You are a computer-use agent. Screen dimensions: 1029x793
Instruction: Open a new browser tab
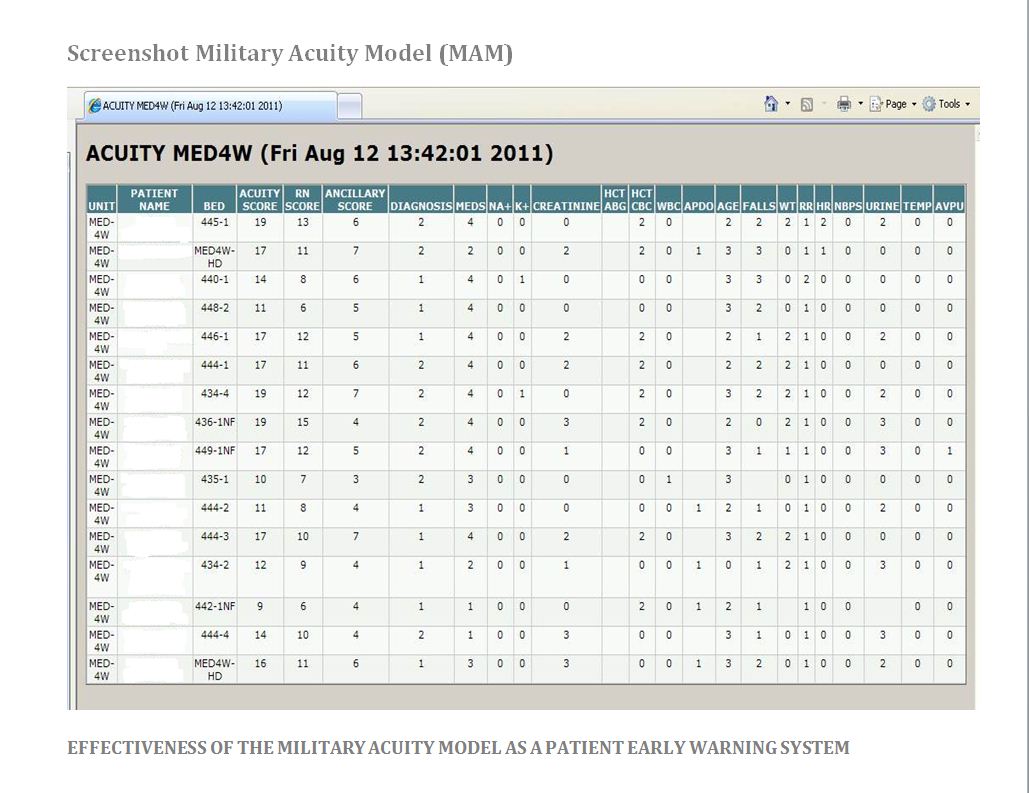coord(352,104)
